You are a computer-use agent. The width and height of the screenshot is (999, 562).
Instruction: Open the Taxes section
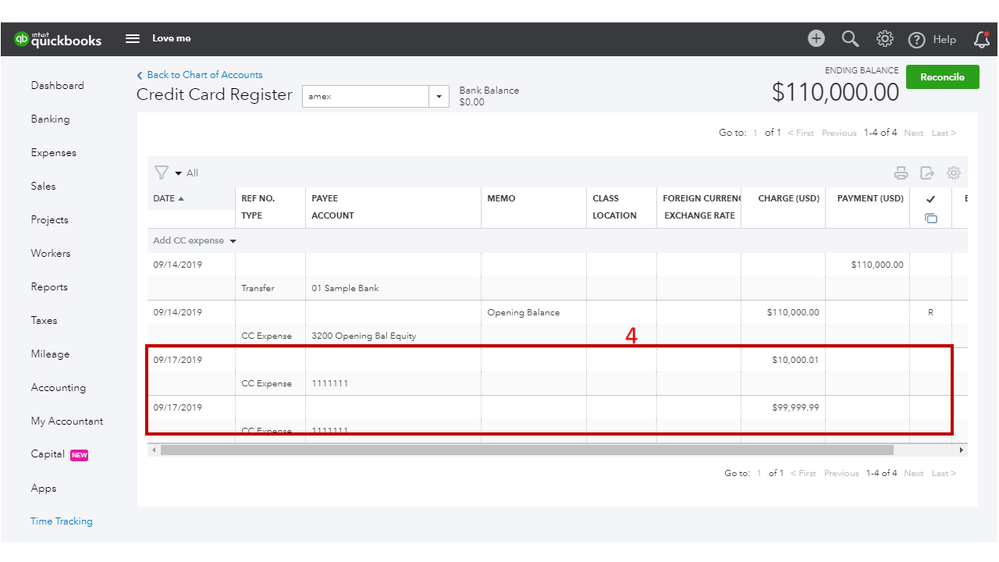[x=44, y=321]
